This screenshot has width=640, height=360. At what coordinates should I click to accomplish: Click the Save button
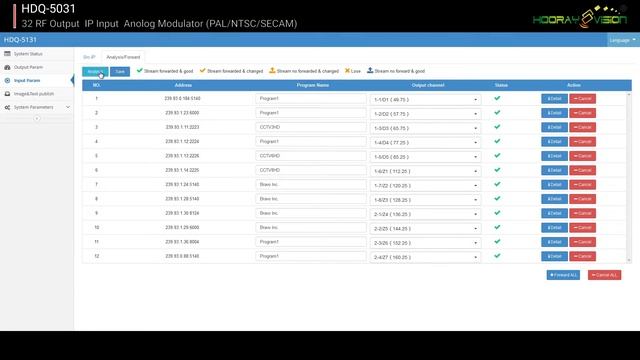click(120, 71)
